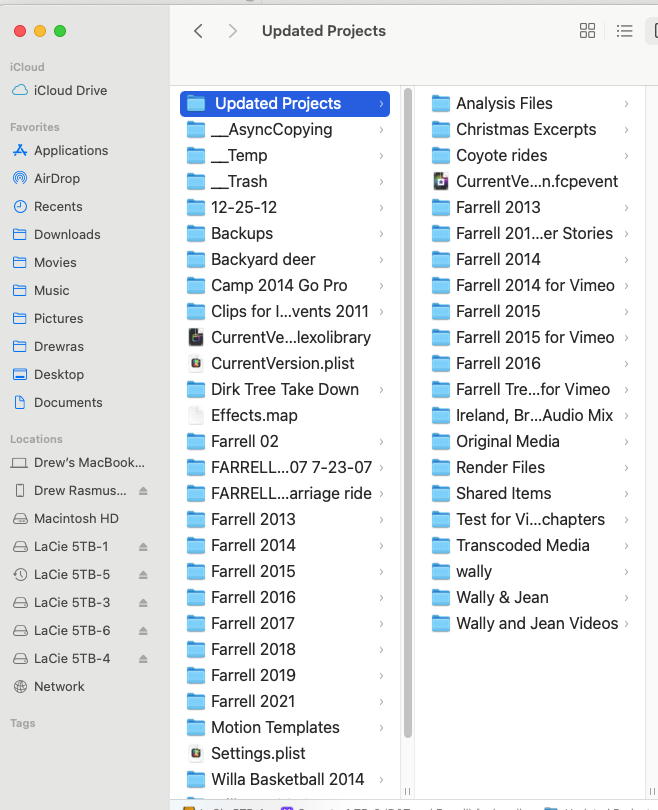The height and width of the screenshot is (810, 658).
Task: Select the __Trash folder
Action: 285,181
